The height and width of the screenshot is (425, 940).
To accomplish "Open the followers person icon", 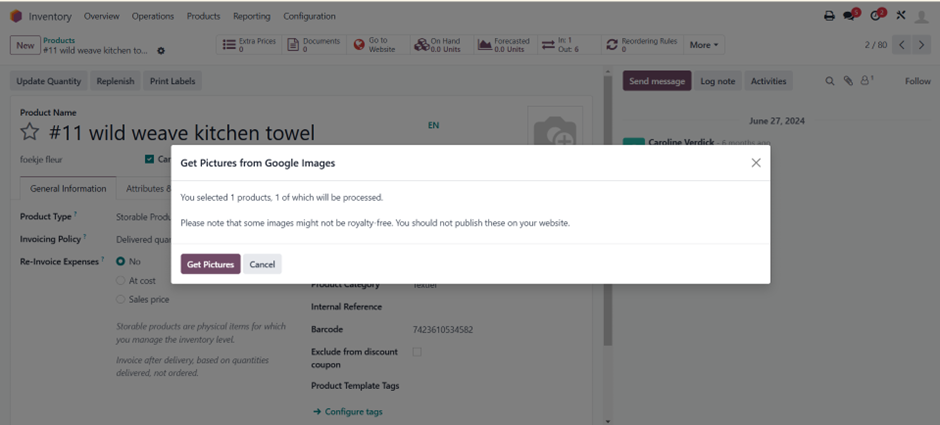I will (x=867, y=80).
